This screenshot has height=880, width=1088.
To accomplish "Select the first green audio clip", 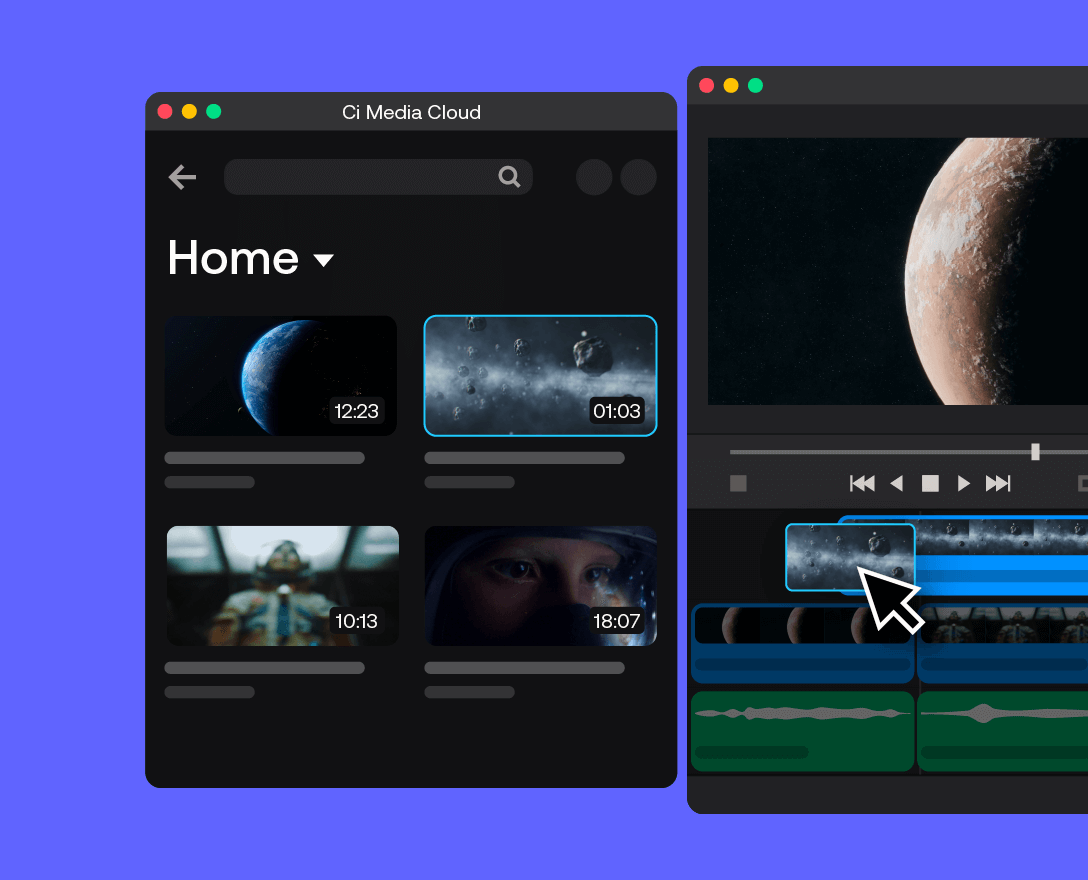I will coord(803,731).
